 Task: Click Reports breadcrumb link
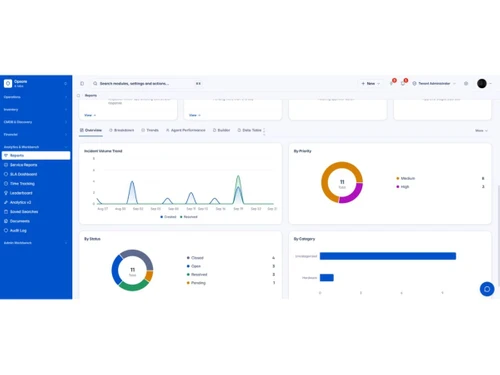pyautogui.click(x=91, y=96)
